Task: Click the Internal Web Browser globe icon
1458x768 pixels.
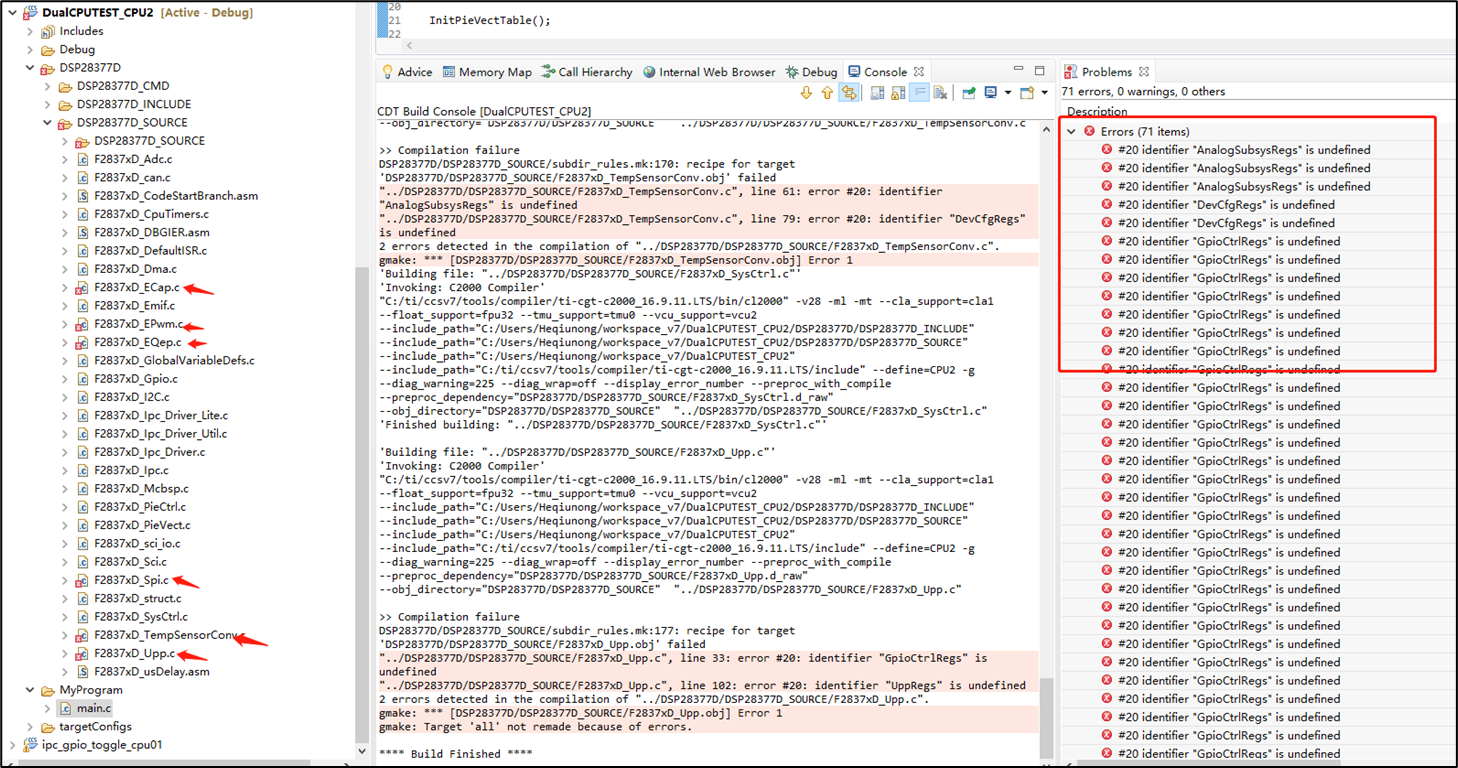Action: point(650,72)
